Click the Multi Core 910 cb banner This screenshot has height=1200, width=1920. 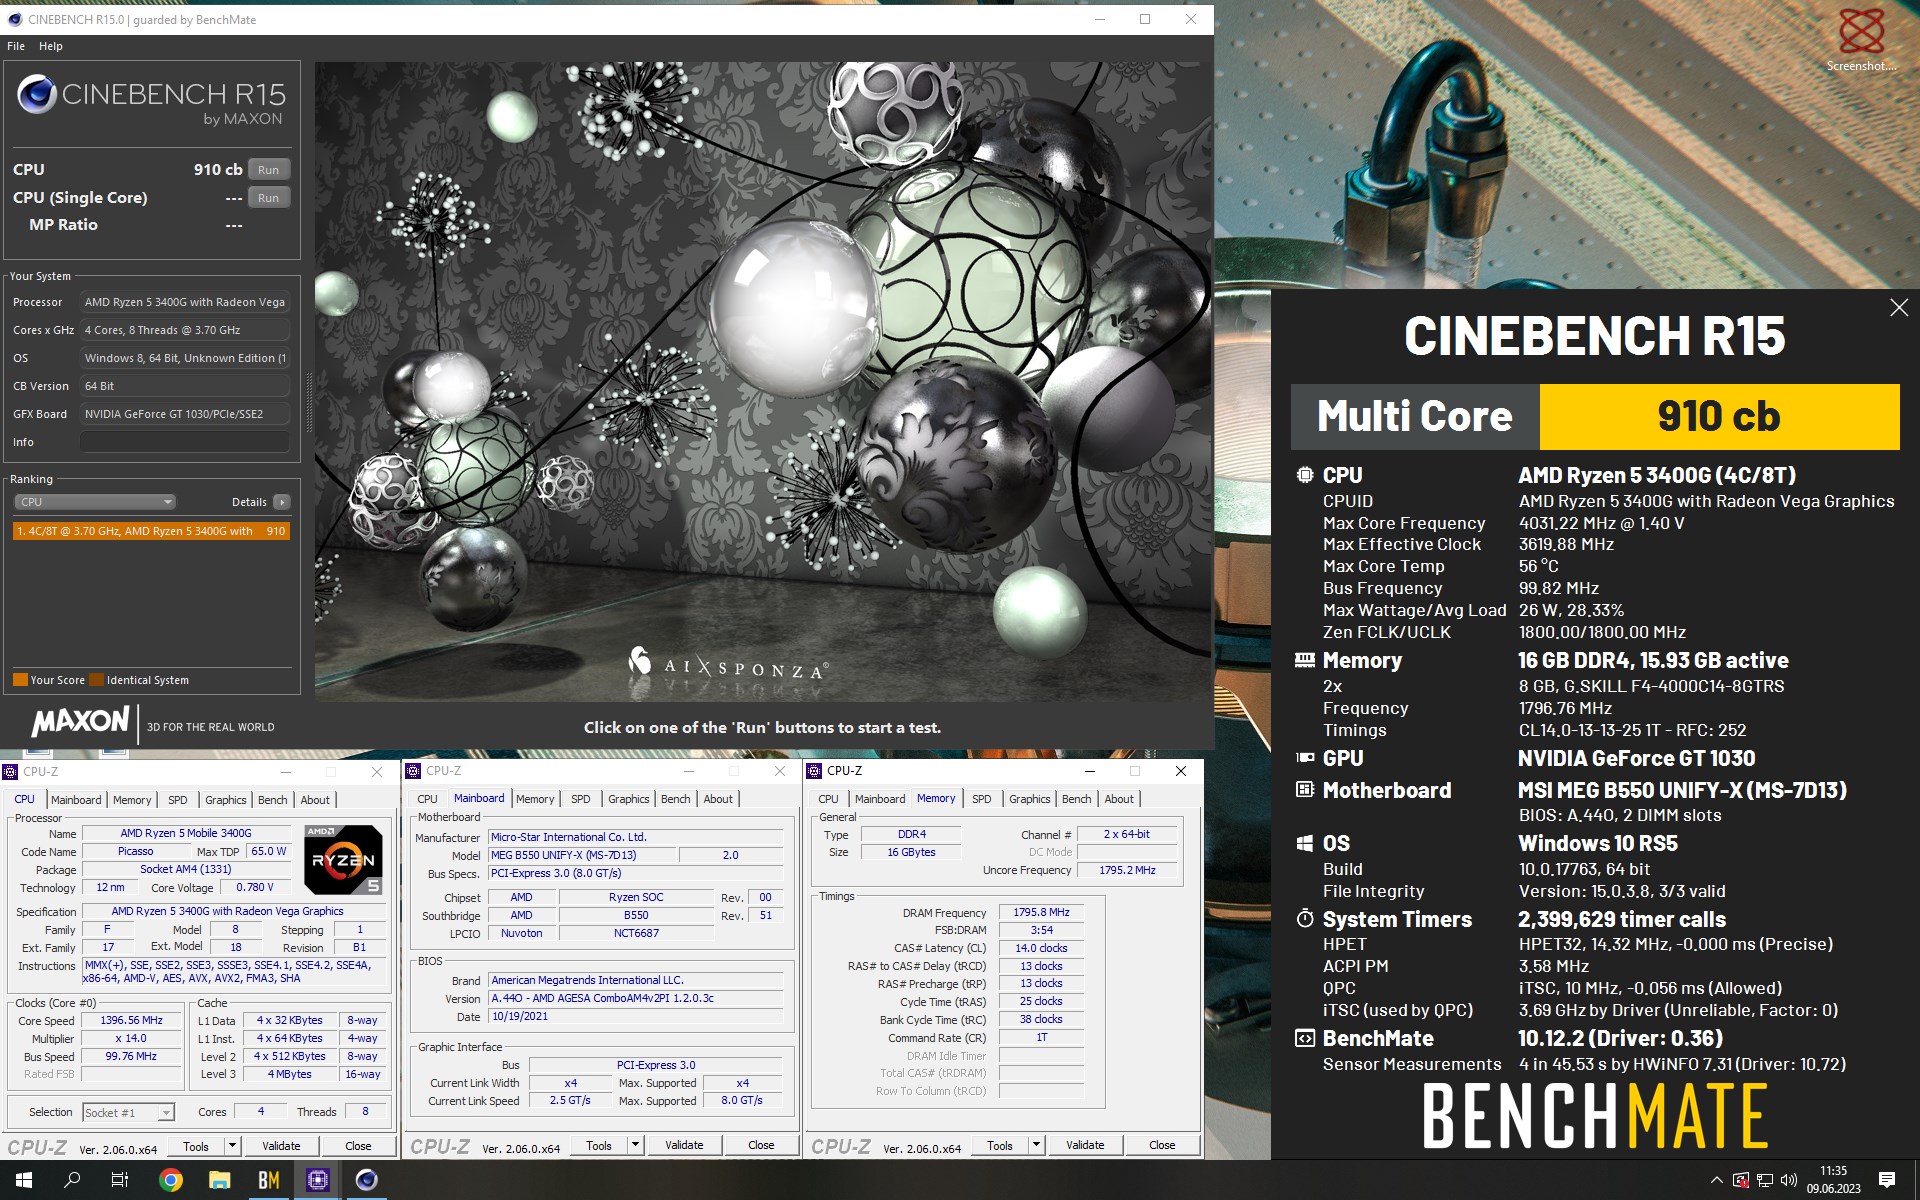coord(1595,417)
